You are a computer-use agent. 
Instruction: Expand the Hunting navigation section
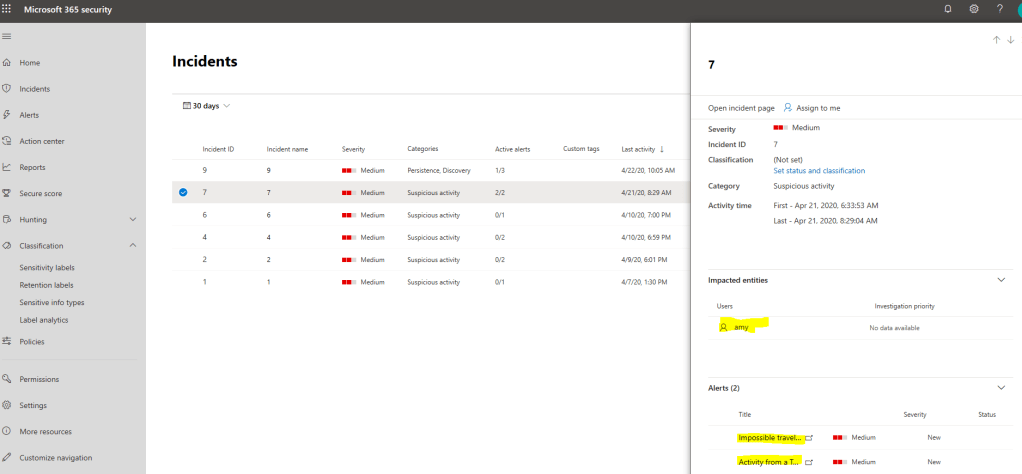pyautogui.click(x=133, y=219)
